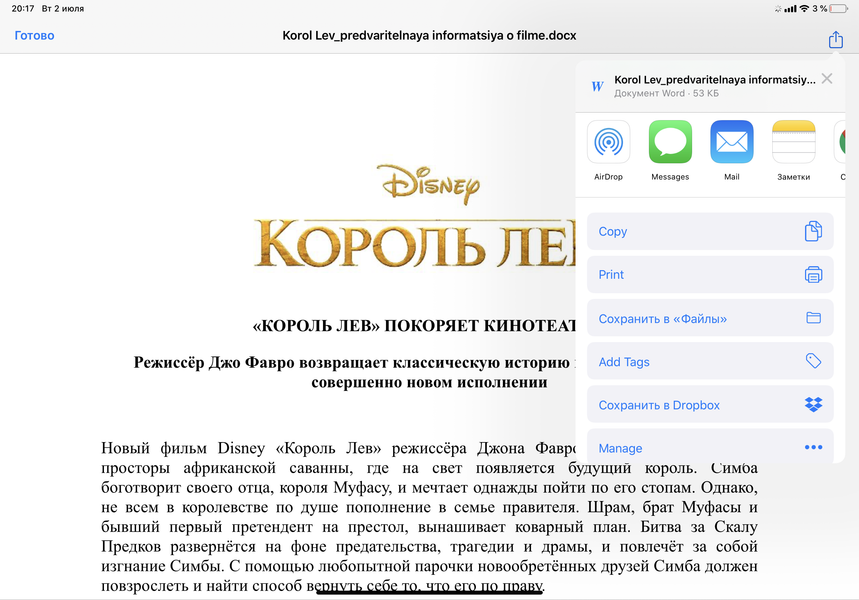Tap the document title in the top bar
Screen dimensions: 859x600
pyautogui.click(x=429, y=36)
